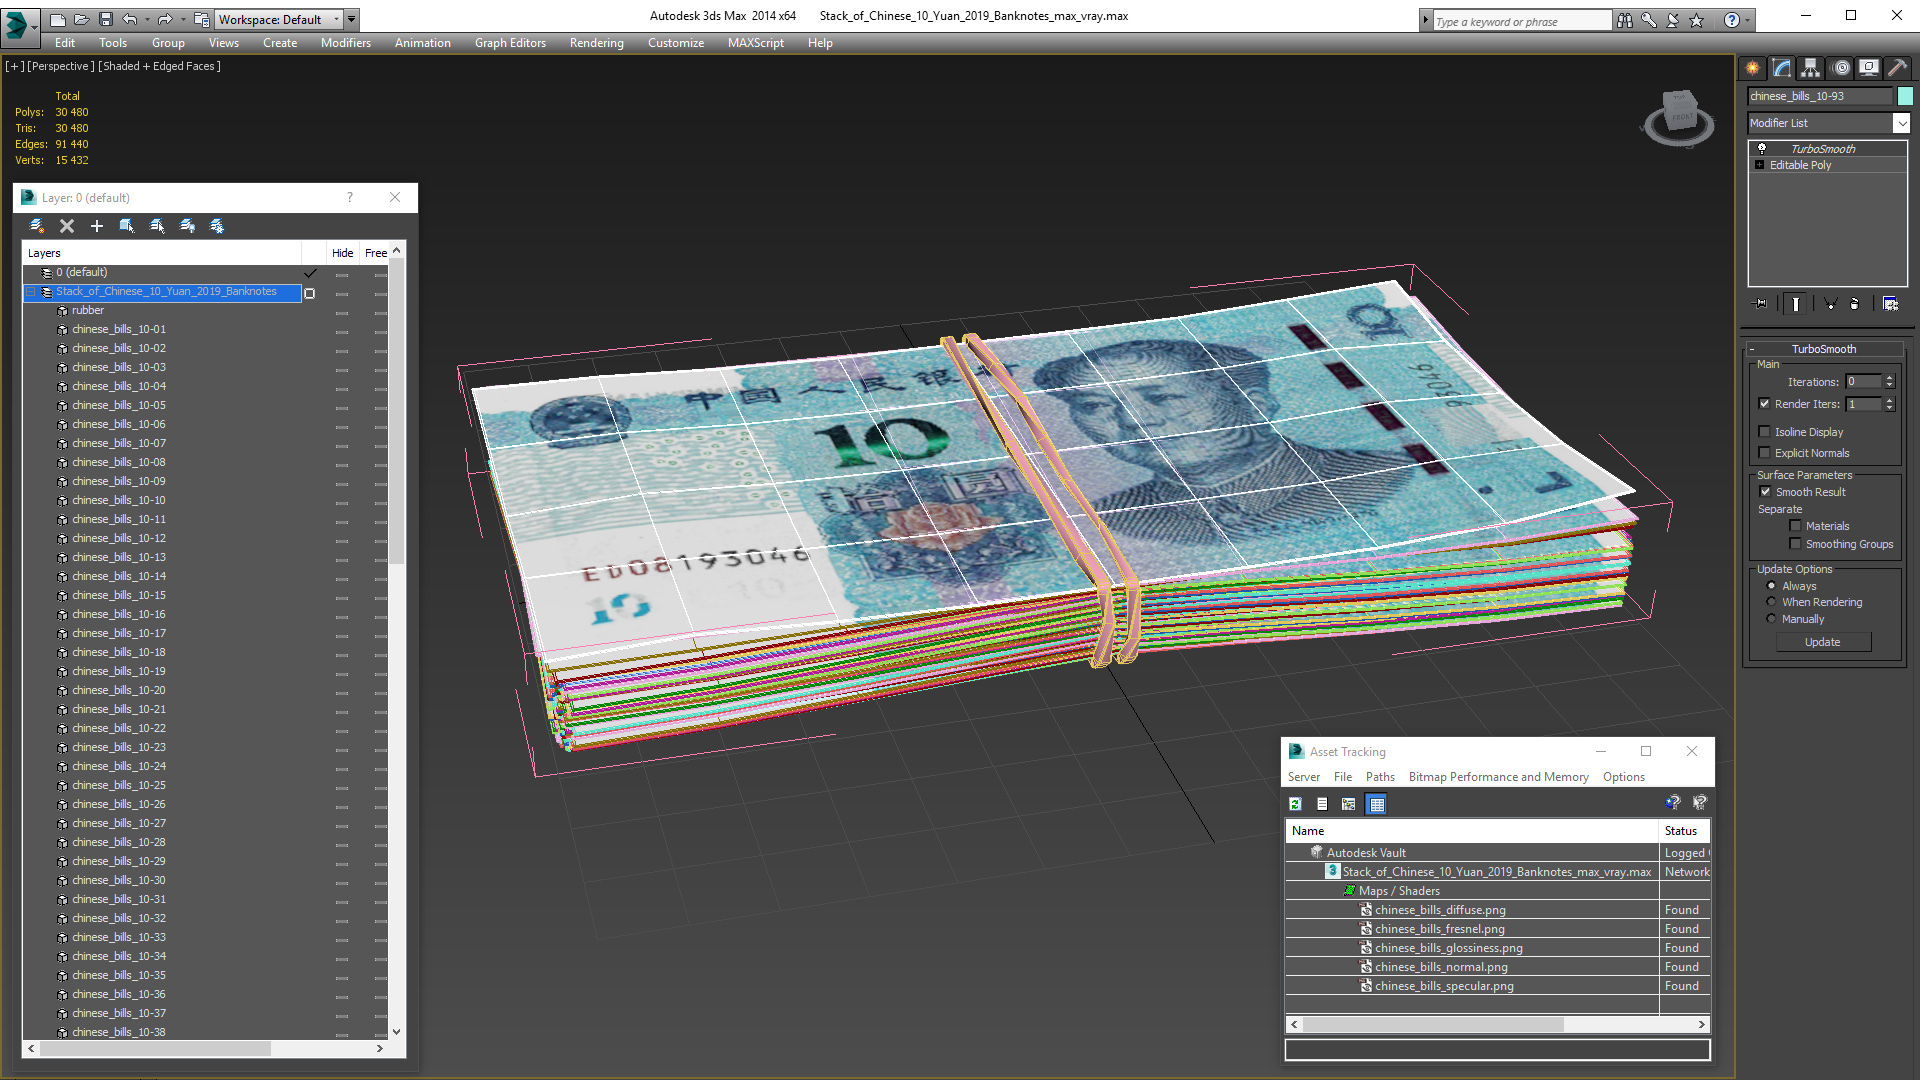Expand the Editable Poly plus sign in stack

(1760, 165)
